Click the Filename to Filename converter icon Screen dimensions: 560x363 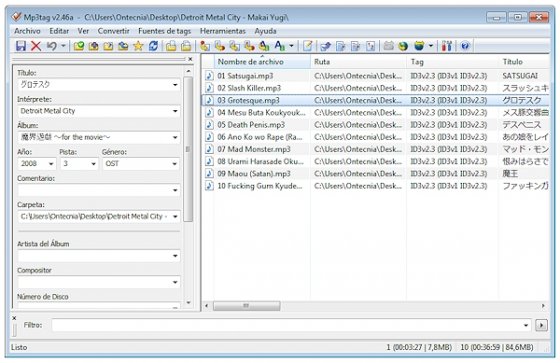(x=235, y=46)
